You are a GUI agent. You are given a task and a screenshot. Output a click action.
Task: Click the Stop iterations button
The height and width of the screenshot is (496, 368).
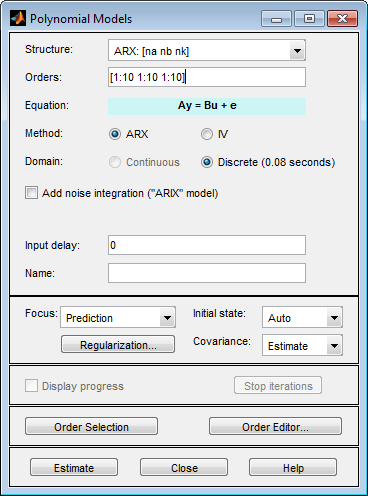[x=278, y=386]
